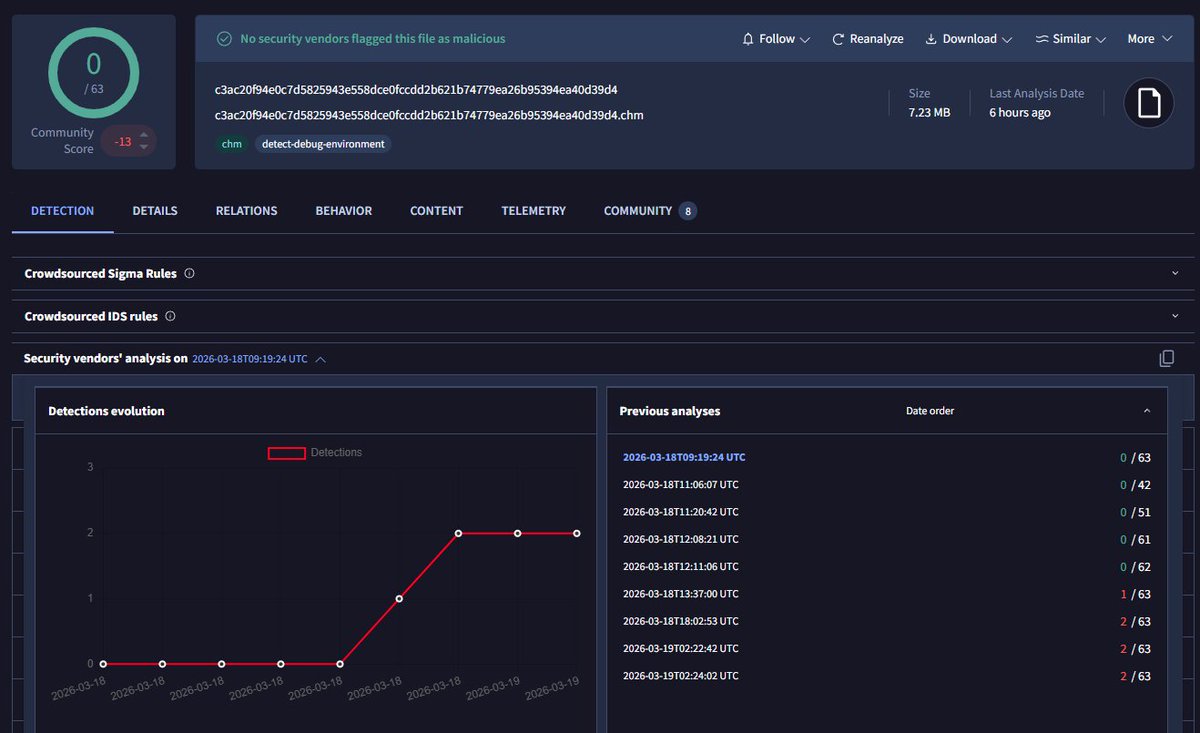1200x733 pixels.
Task: Click the detect-debug-environment tag
Action: pos(323,144)
